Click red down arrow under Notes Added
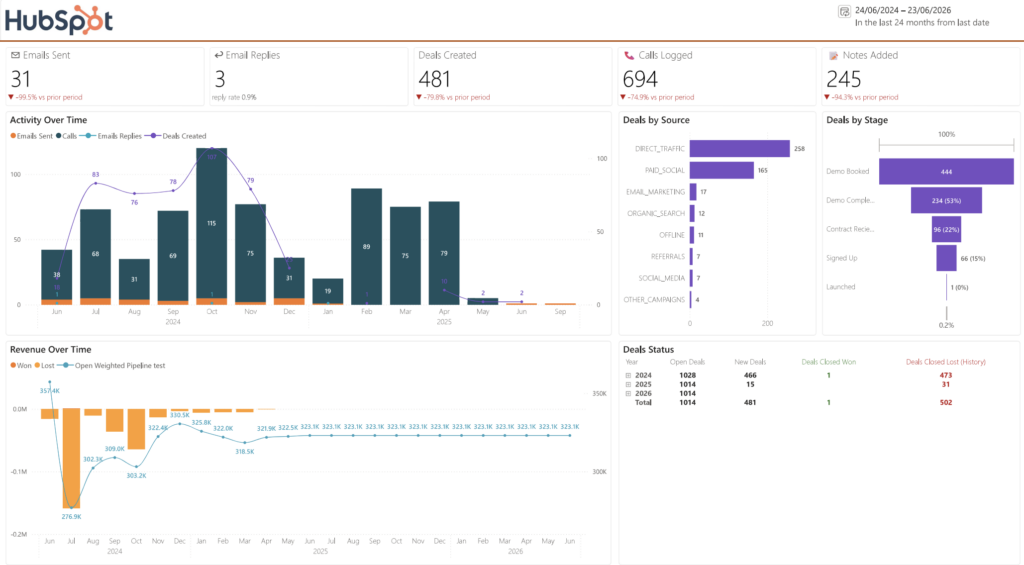This screenshot has height=565, width=1024. point(827,97)
